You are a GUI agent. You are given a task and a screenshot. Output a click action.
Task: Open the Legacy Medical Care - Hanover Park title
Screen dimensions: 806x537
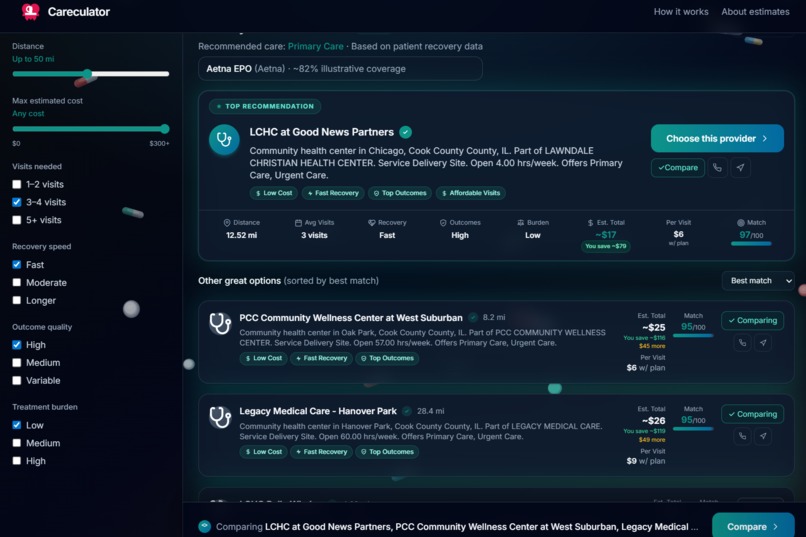click(318, 411)
